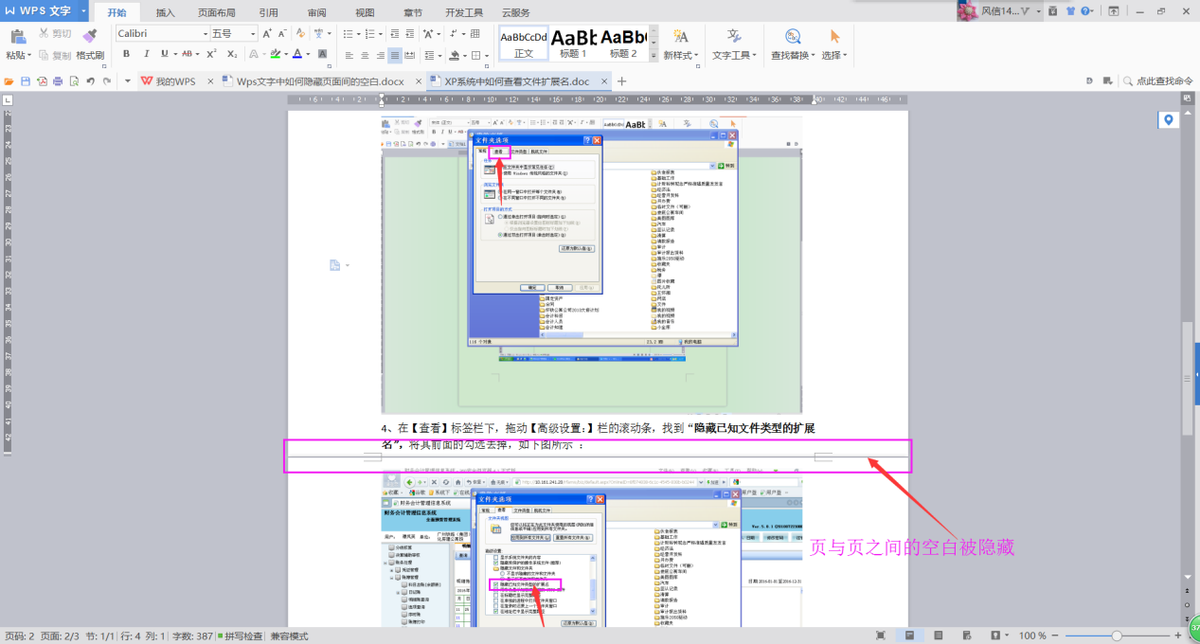Click the Undo arrow icon
This screenshot has height=644, width=1200.
(90, 81)
